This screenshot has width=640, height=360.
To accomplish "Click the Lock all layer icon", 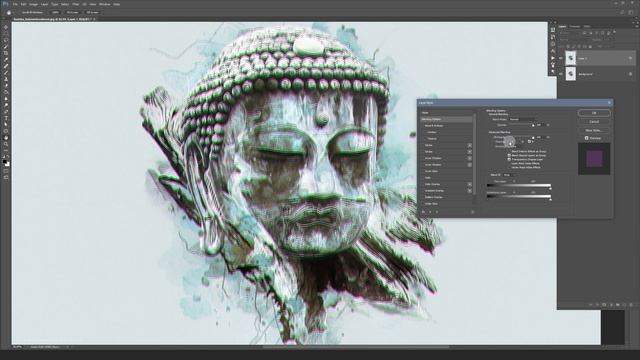I will tap(590, 47).
